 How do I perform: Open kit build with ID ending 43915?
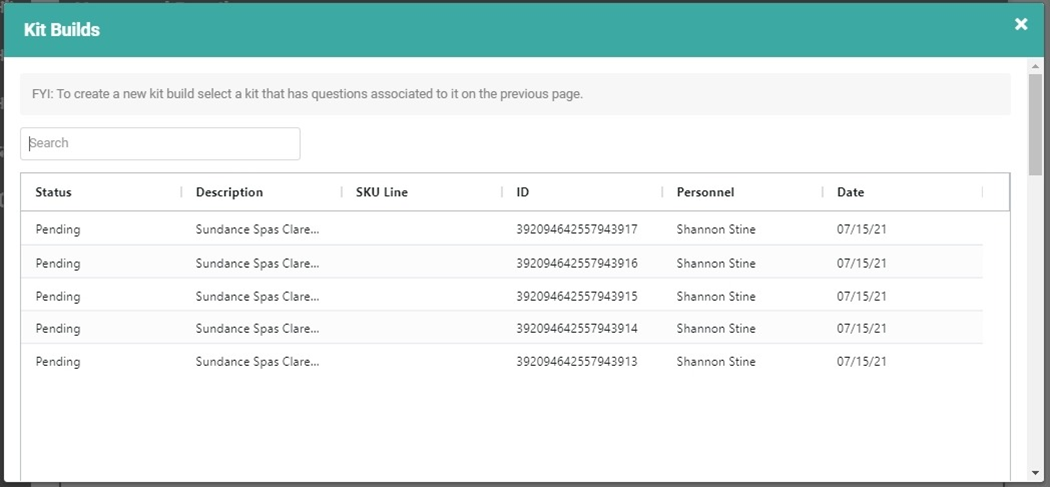pos(576,296)
